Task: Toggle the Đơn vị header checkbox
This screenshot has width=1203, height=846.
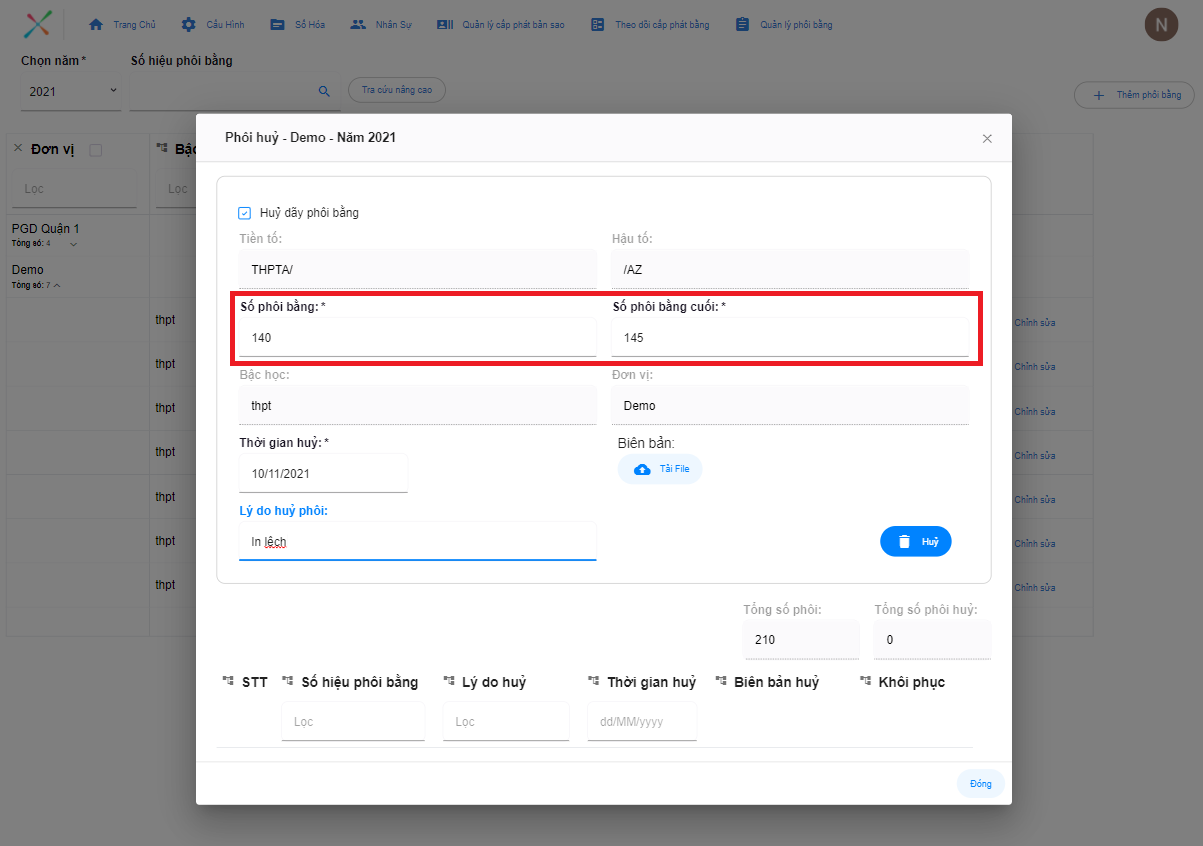Action: [96, 150]
